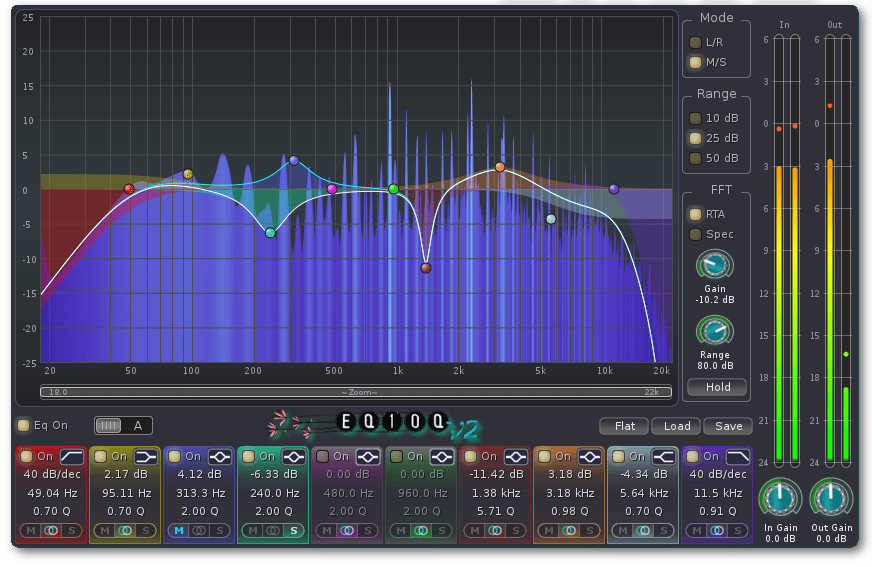The width and height of the screenshot is (872, 567).
Task: Click the 95.11 Hz frequency value
Action: pos(126,493)
